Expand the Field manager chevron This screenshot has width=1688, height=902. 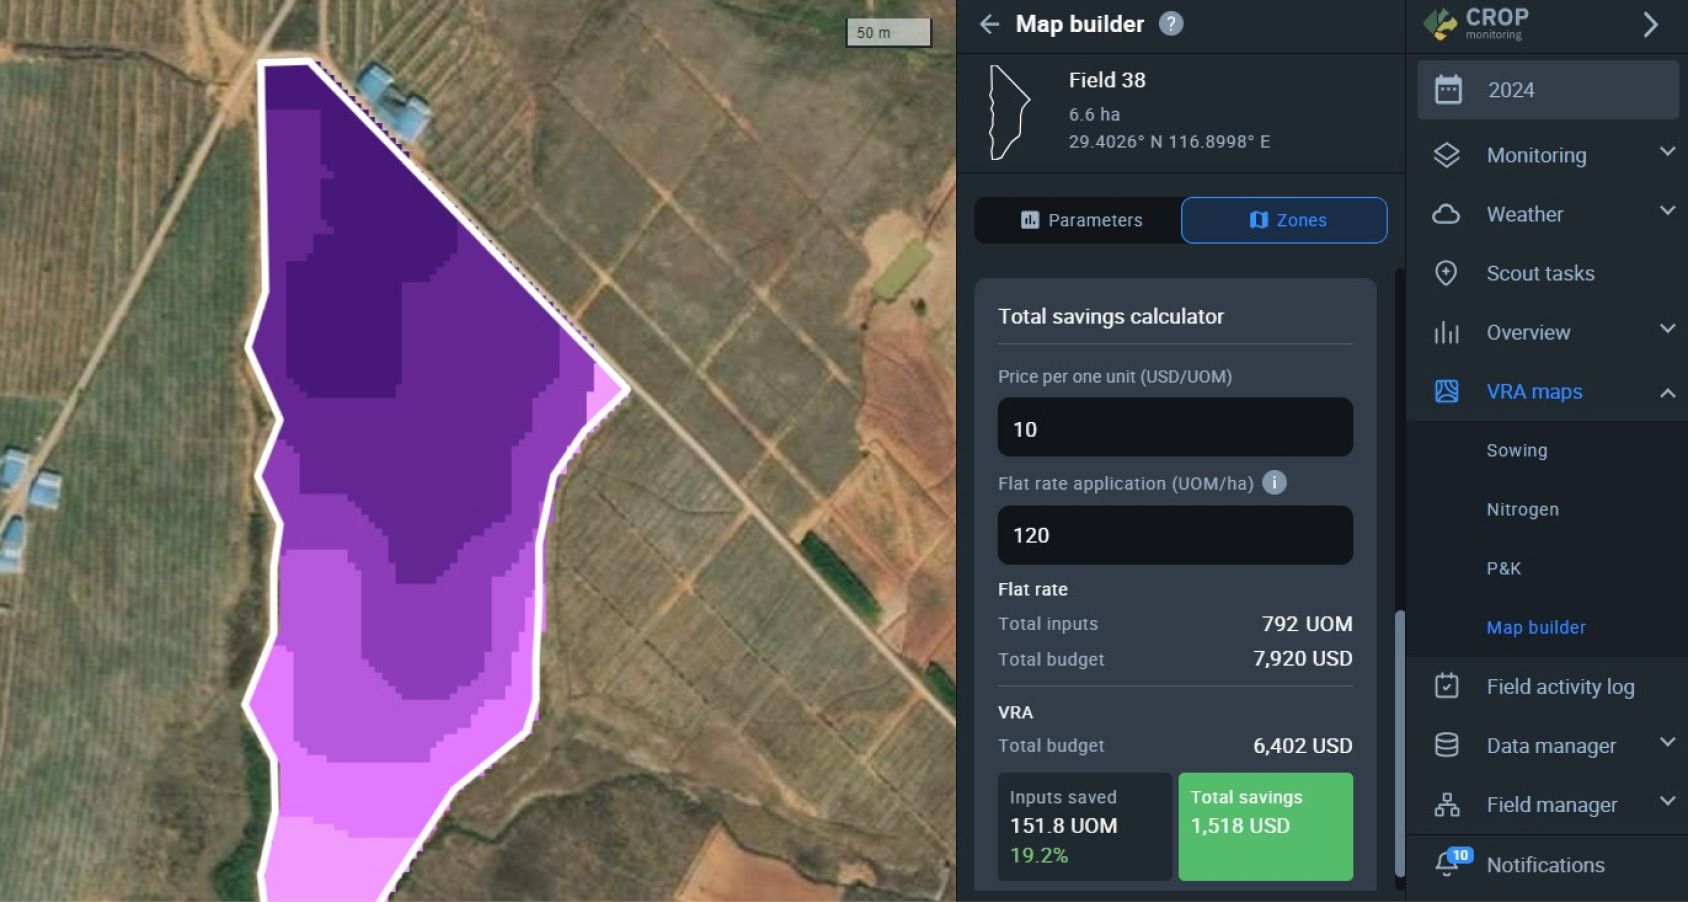point(1667,801)
